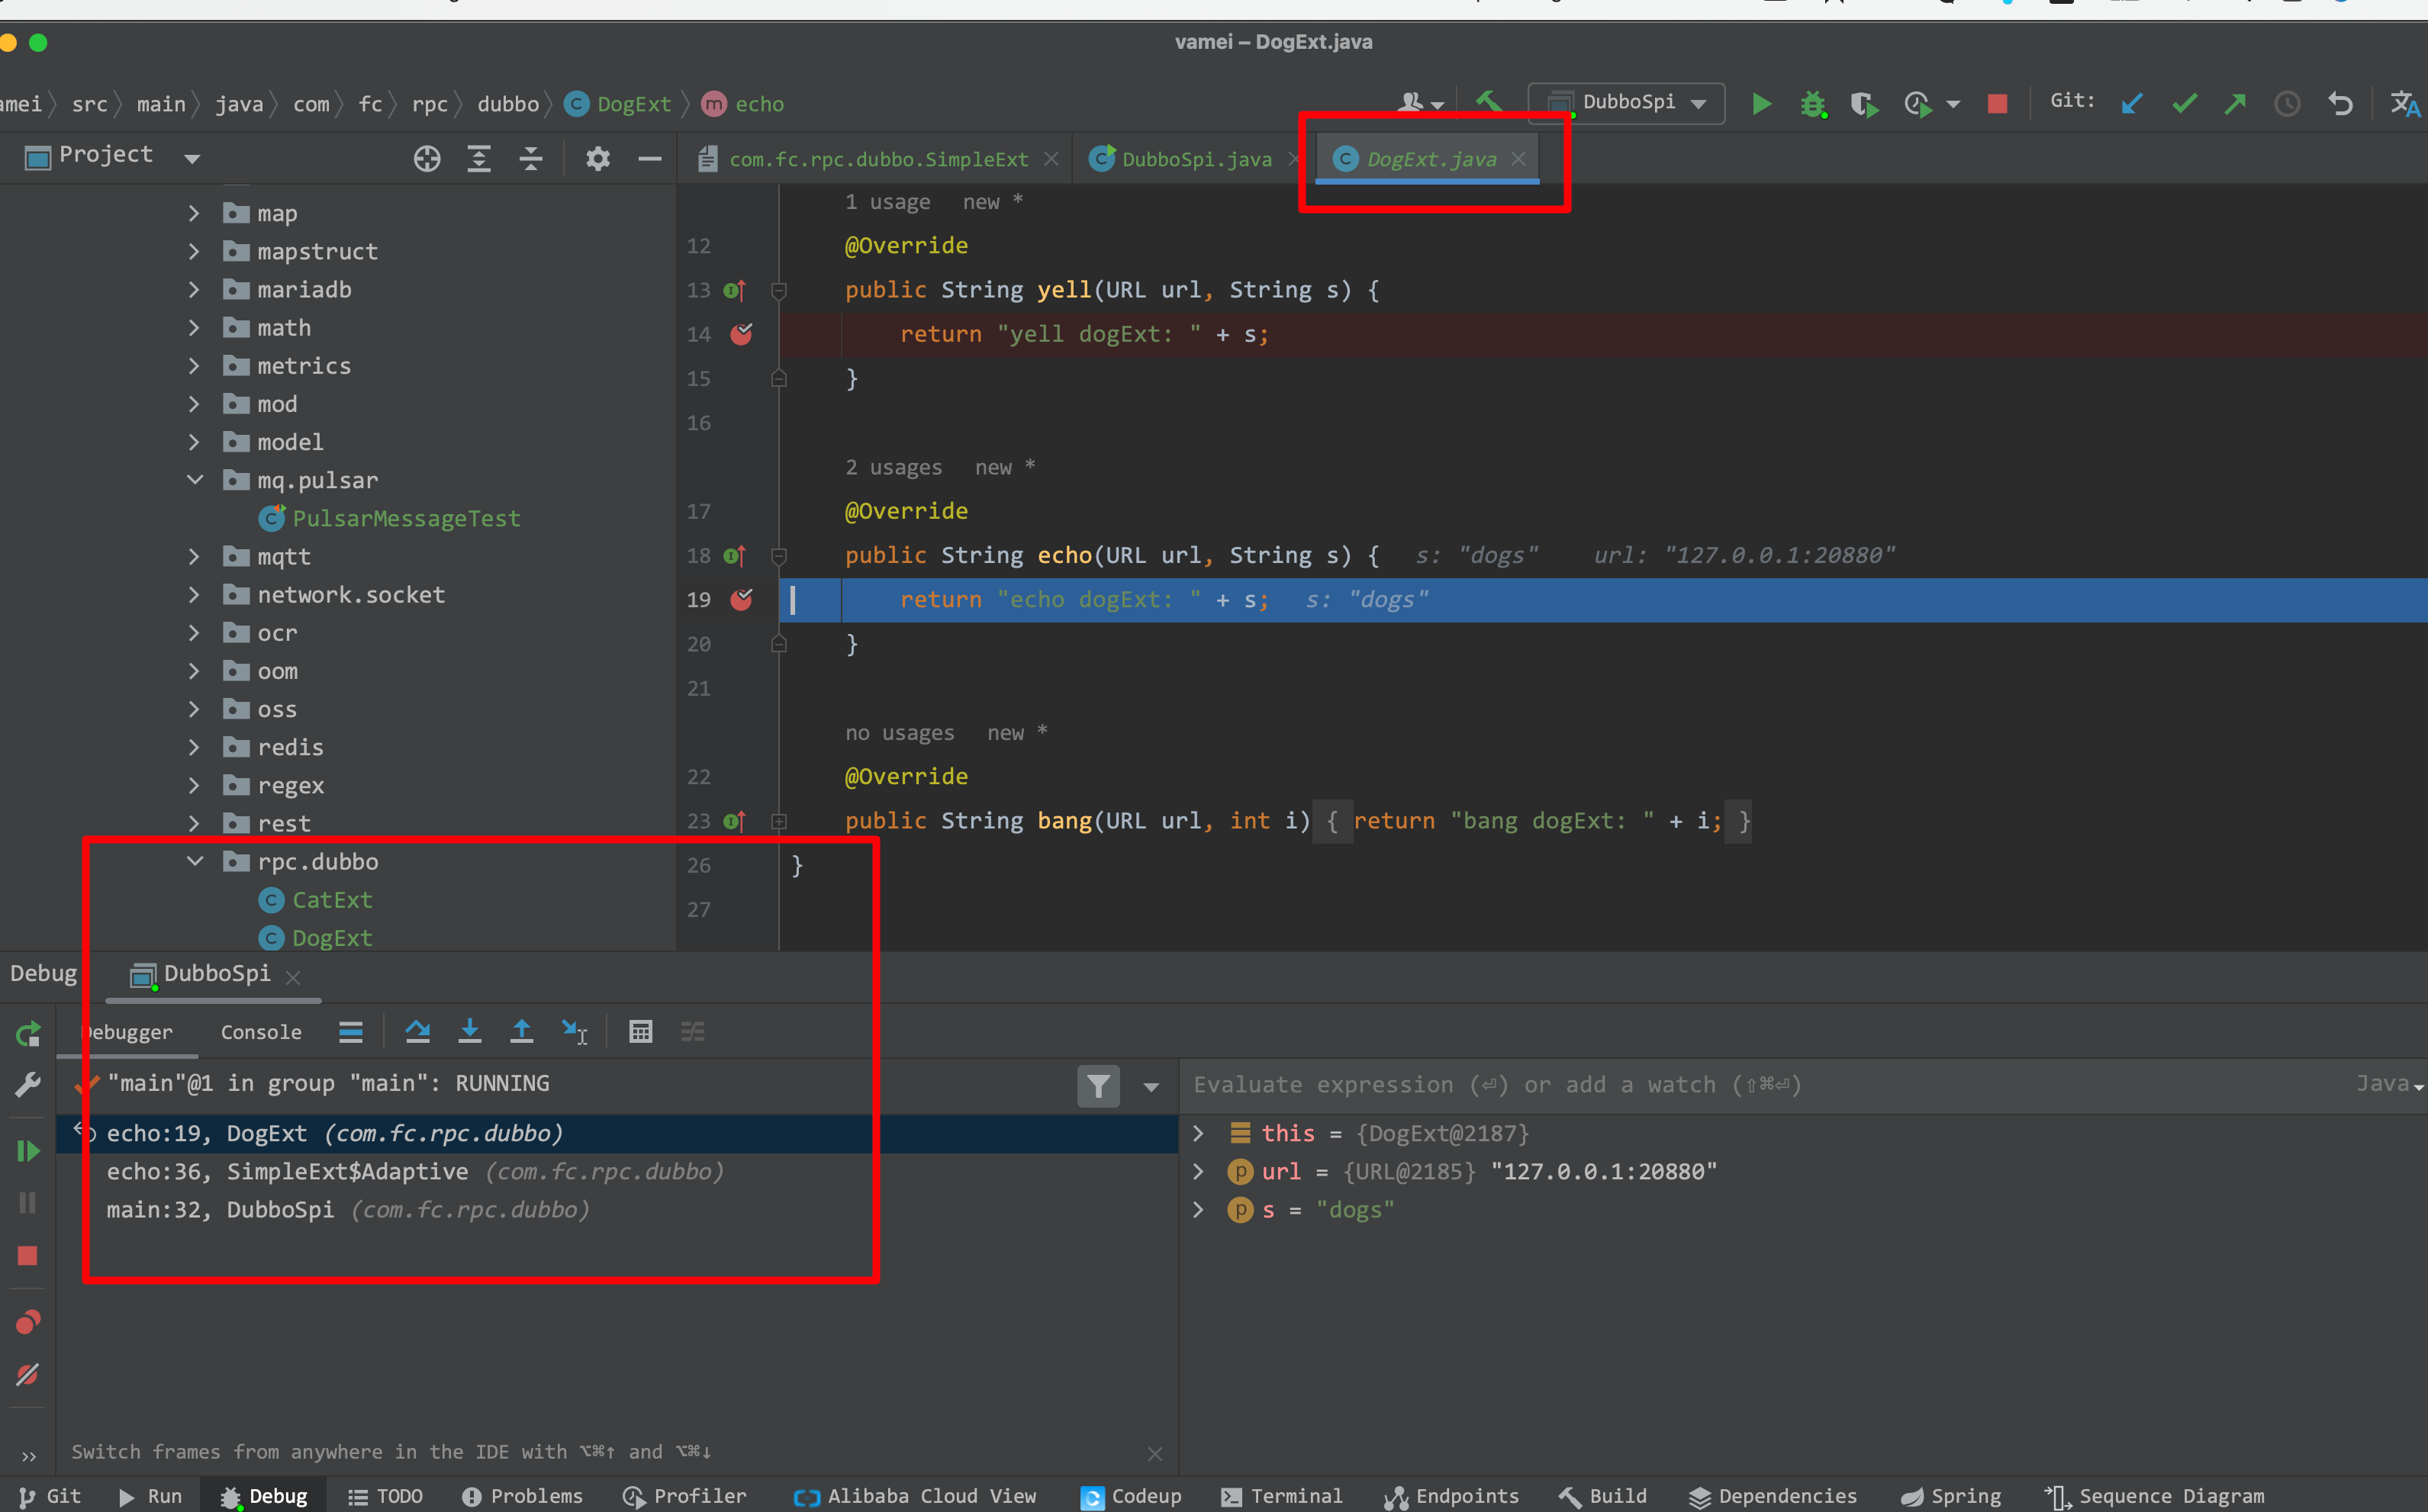Viewport: 2428px width, 1512px height.
Task: Expand the mapstruct folder
Action: 194,251
